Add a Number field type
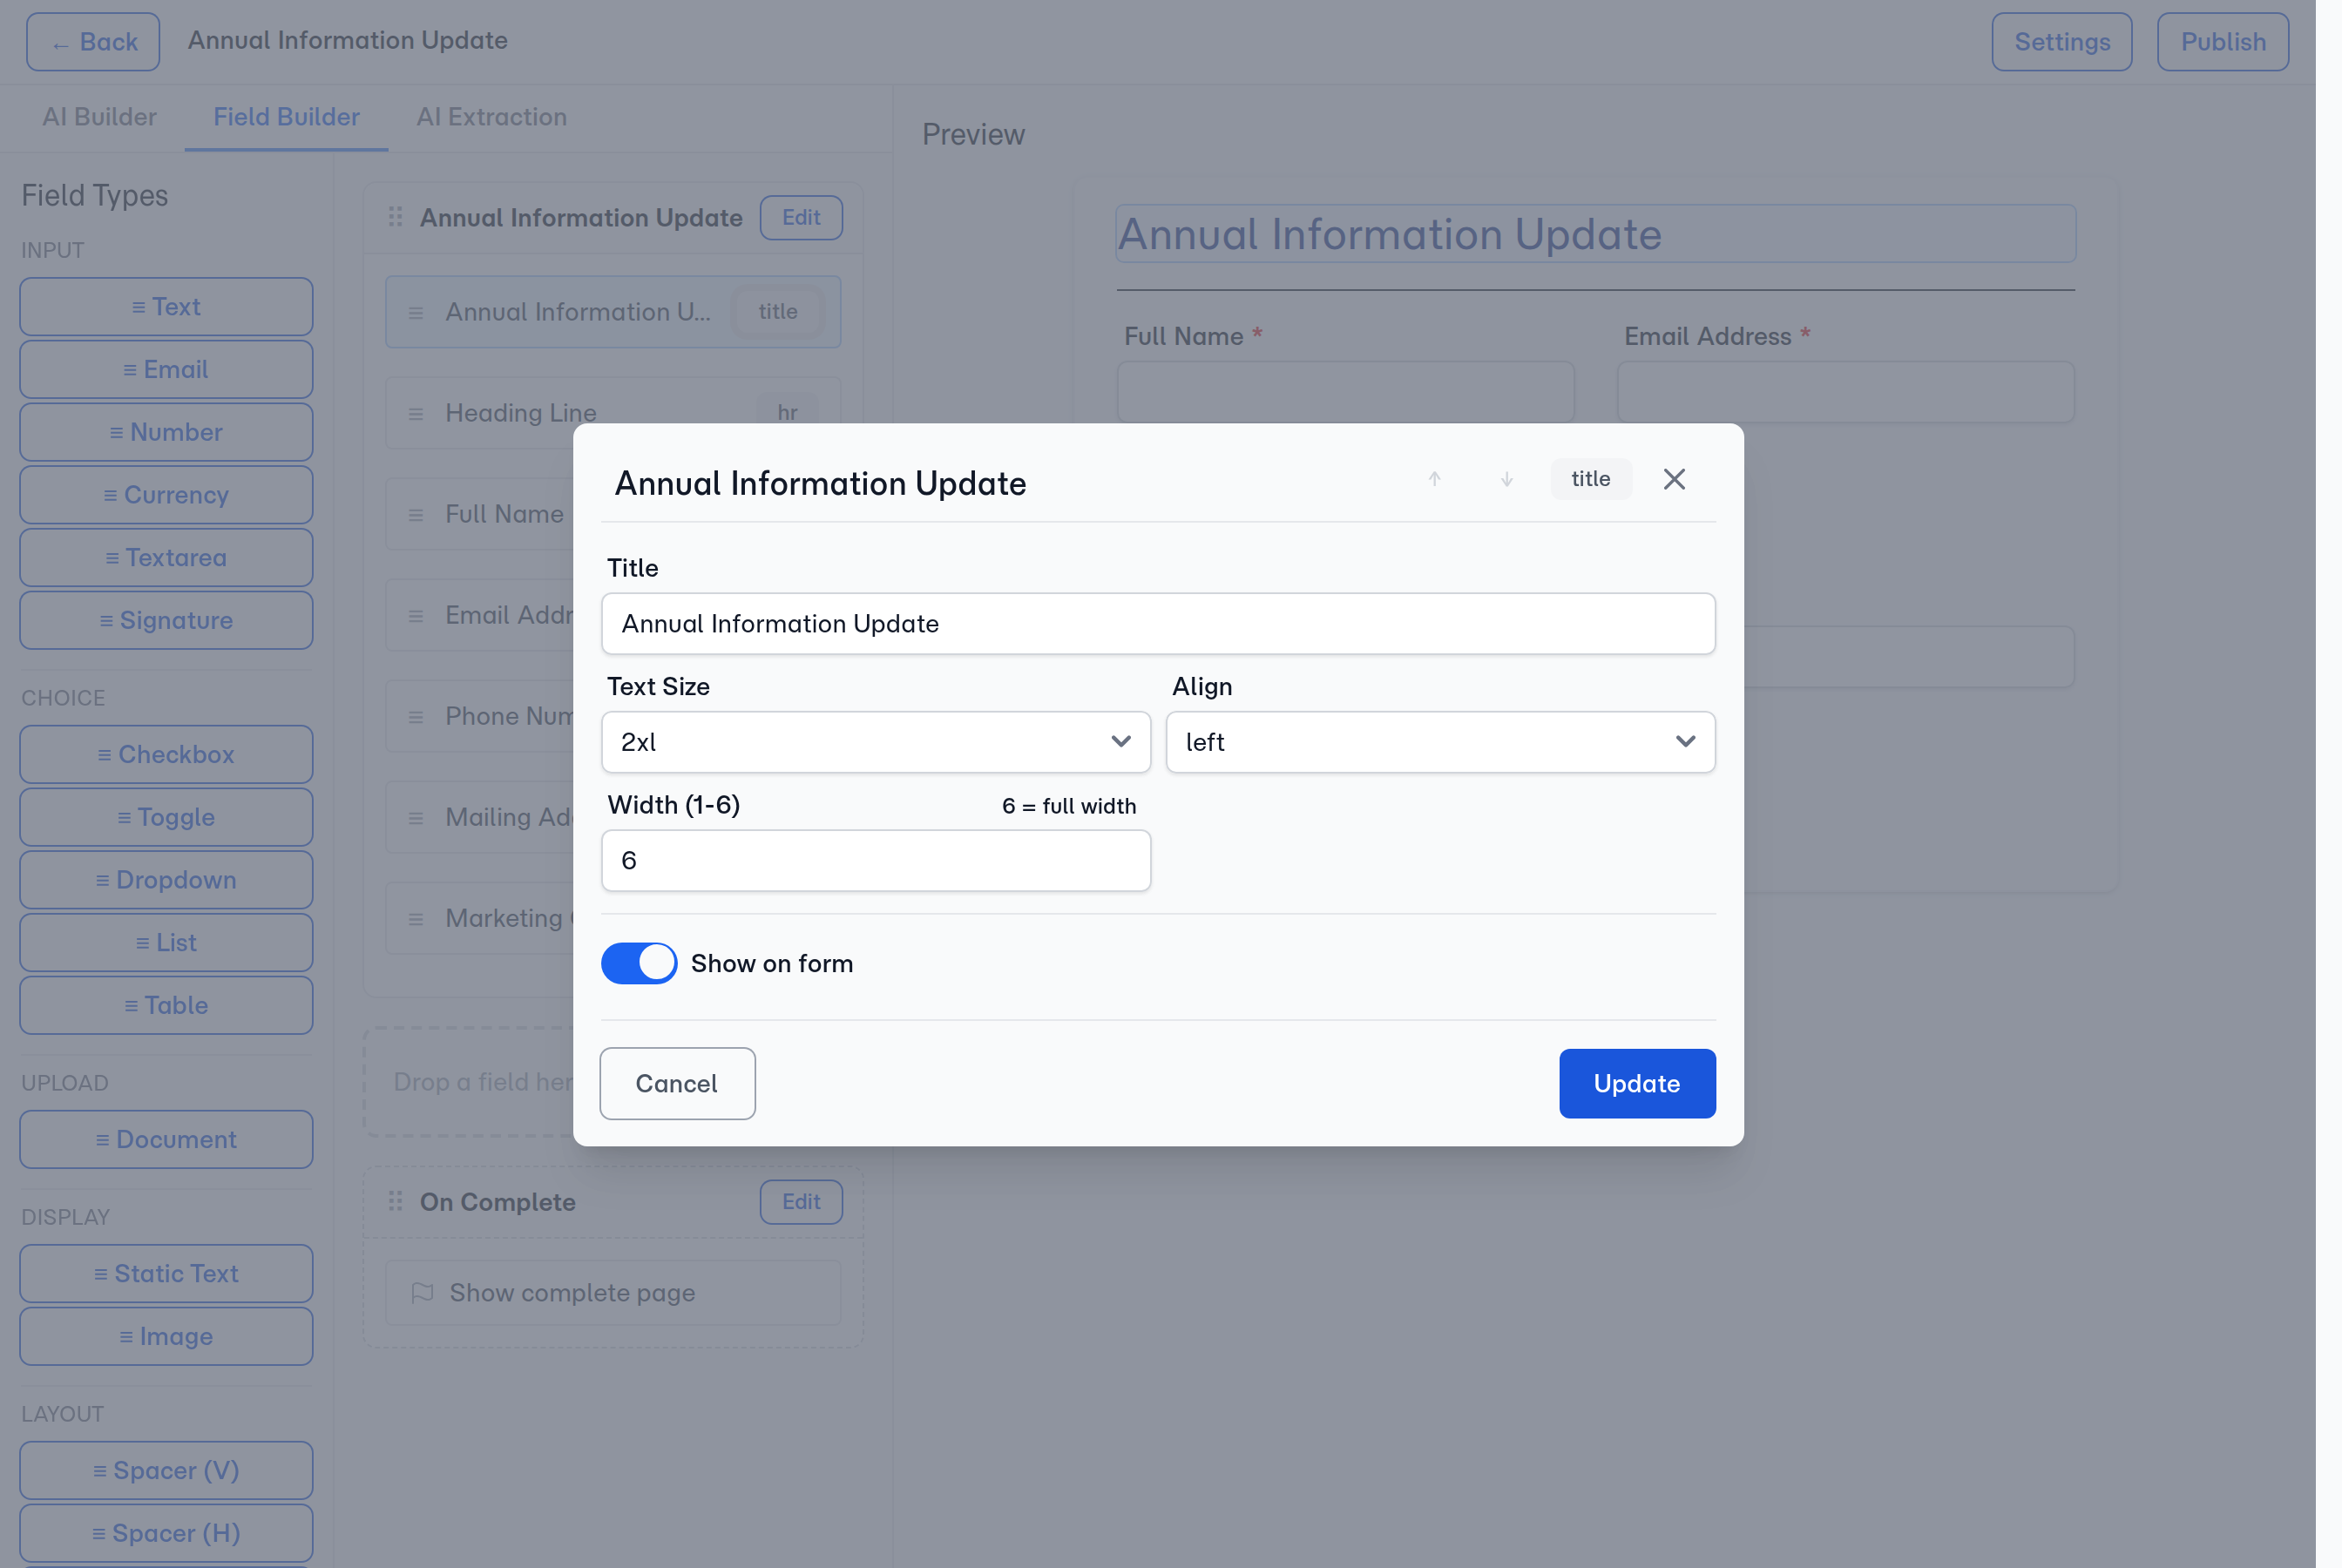This screenshot has height=1568, width=2342. tap(166, 432)
